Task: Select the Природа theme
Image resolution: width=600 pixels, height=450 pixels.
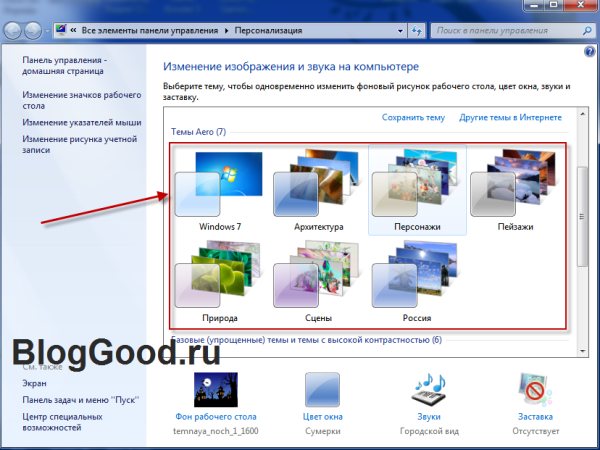Action: tap(220, 282)
